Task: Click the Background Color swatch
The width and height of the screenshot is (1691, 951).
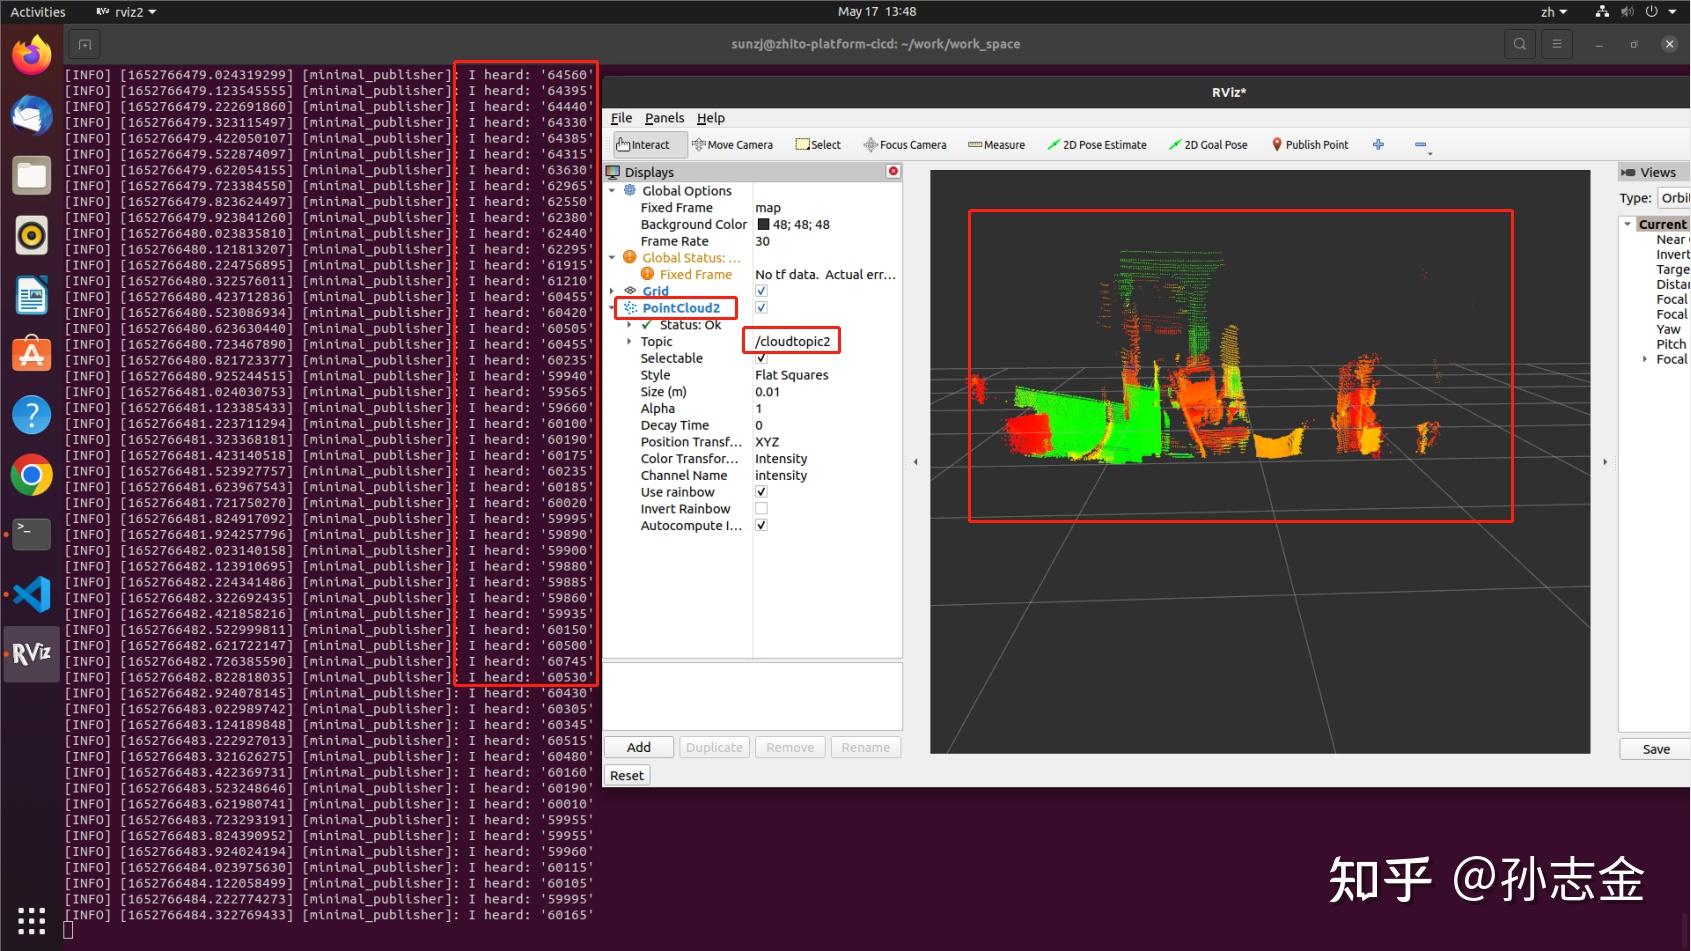Action: (x=763, y=225)
